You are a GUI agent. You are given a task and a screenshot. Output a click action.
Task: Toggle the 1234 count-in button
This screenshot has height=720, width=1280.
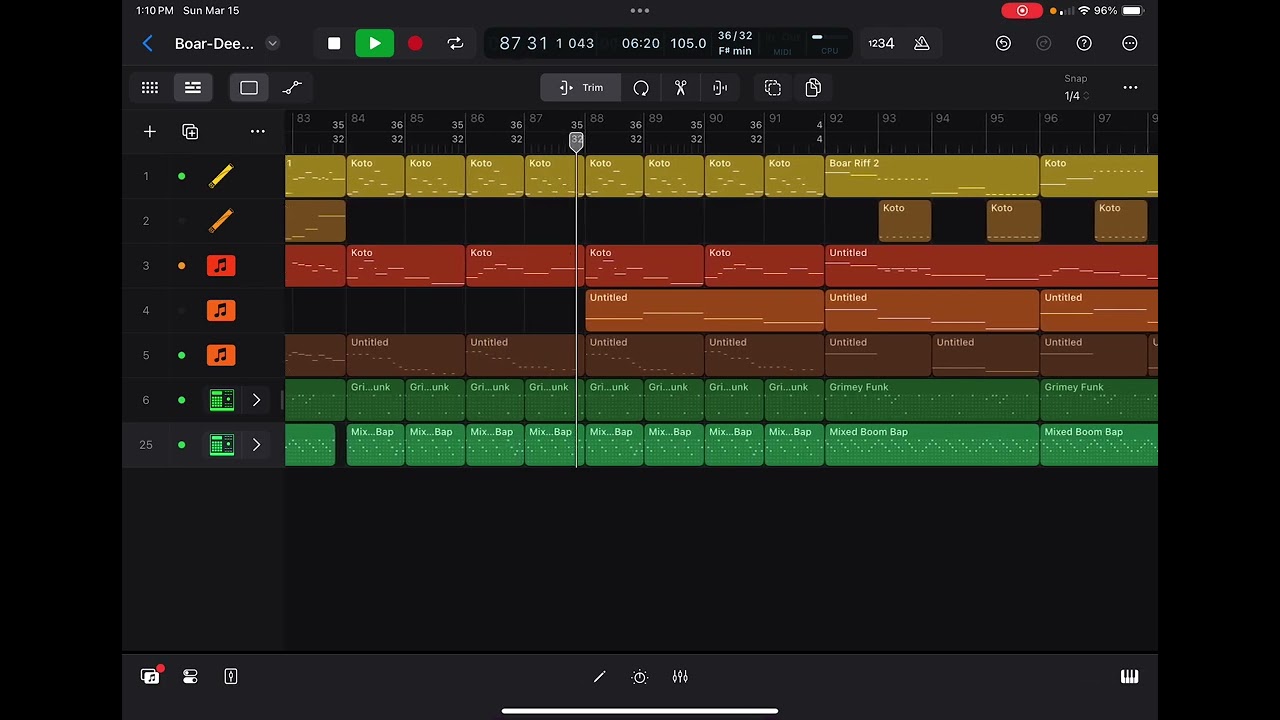(x=881, y=44)
